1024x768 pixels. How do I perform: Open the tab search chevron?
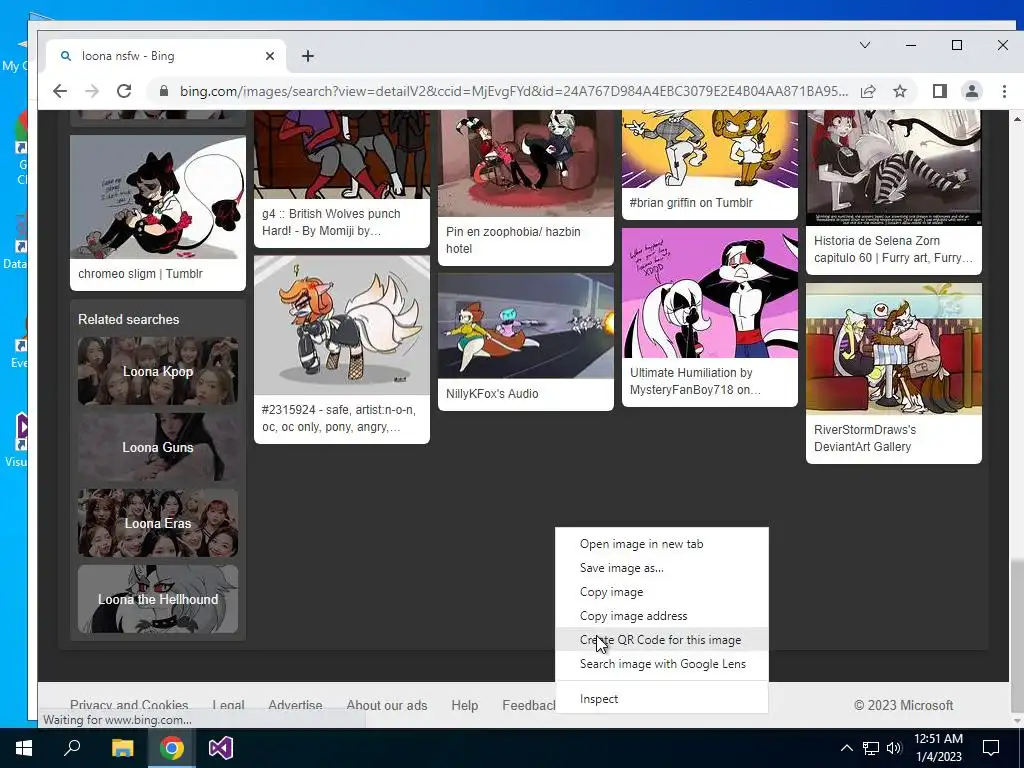(x=865, y=45)
